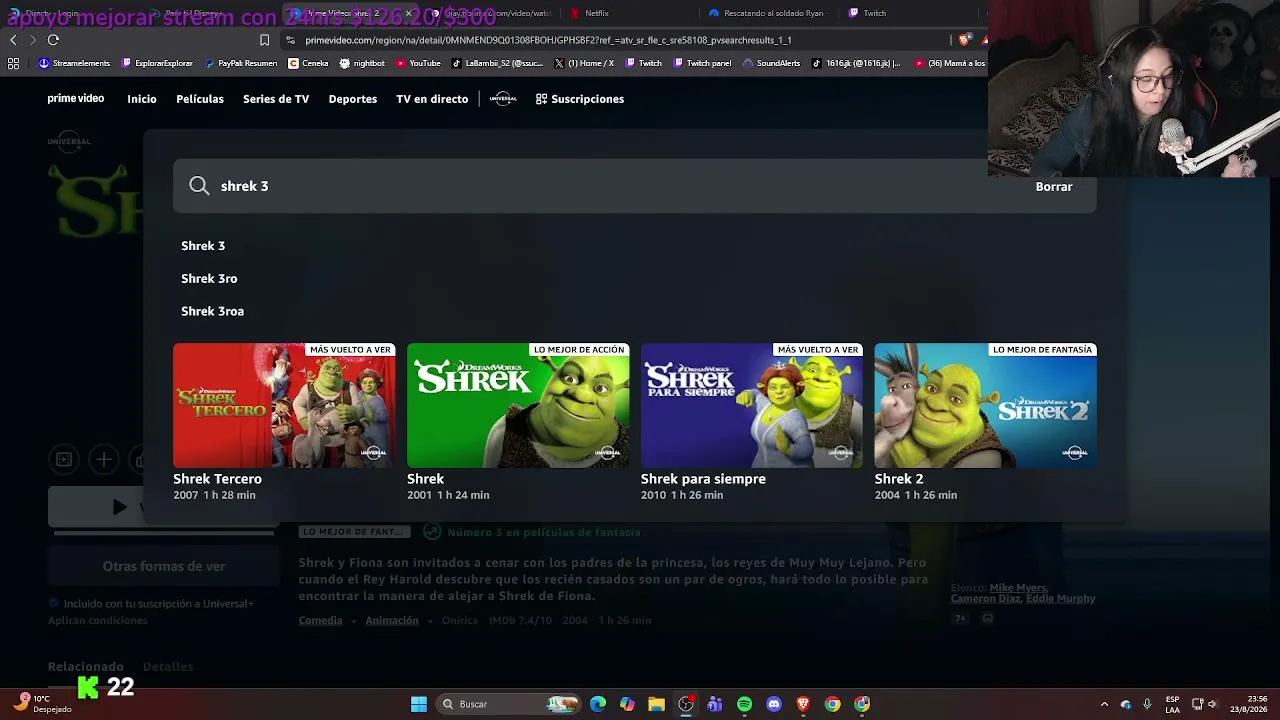
Task: Bookmark this page with the bookmark icon
Action: click(x=264, y=40)
